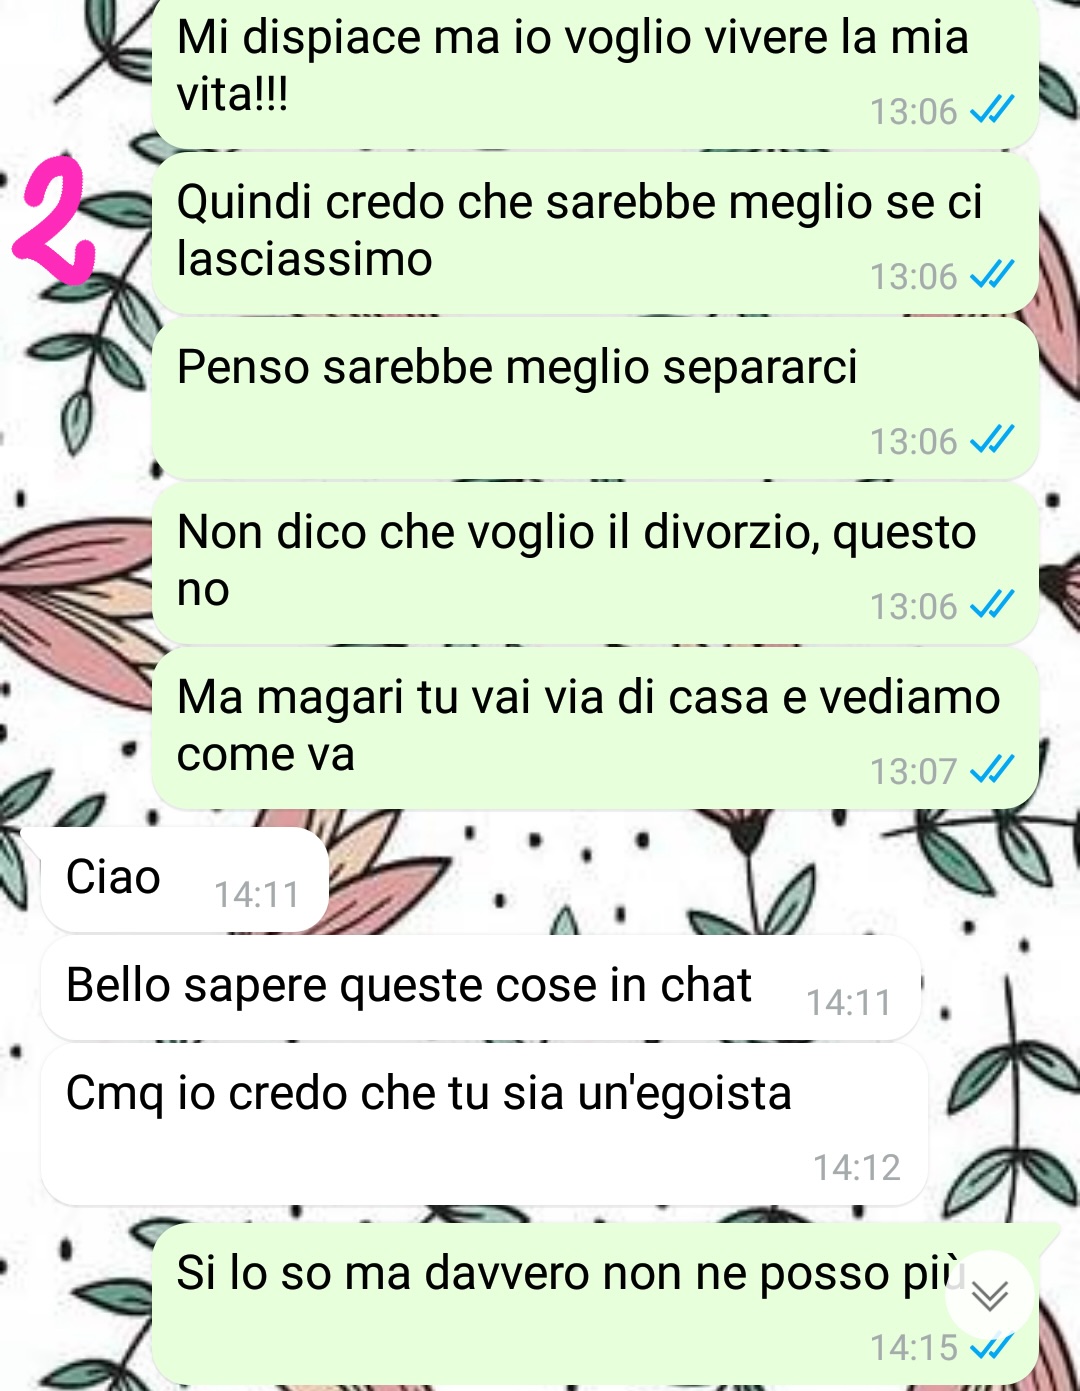Click the 14:11 timestamp next to Ciao

257,894
